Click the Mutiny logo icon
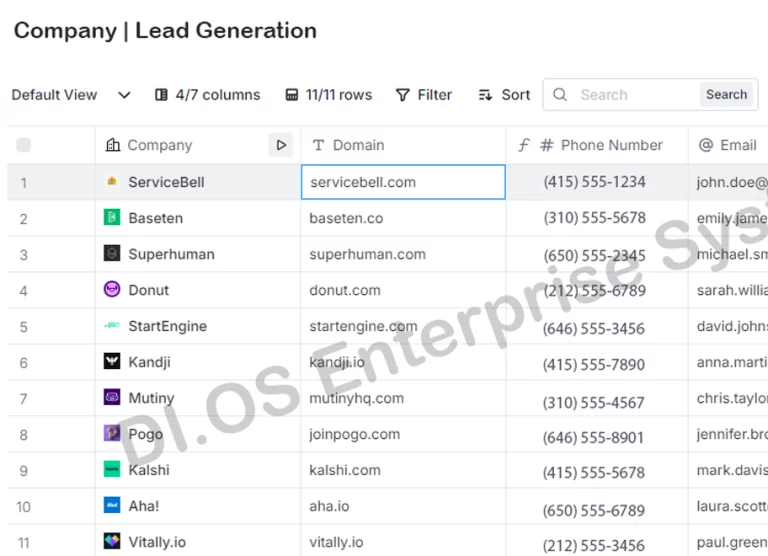This screenshot has height=556, width=768. [112, 397]
